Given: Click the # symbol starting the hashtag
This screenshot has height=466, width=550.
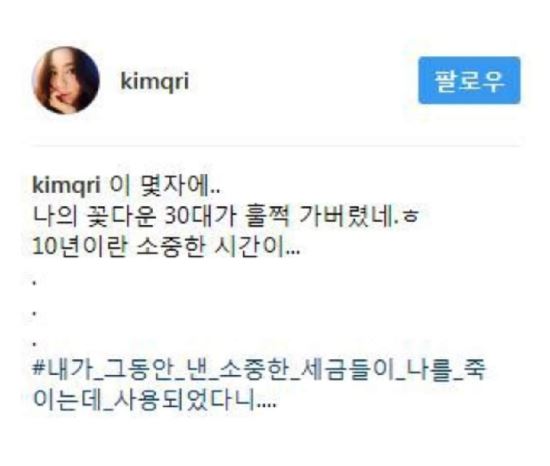Looking at the screenshot, I should (39, 369).
